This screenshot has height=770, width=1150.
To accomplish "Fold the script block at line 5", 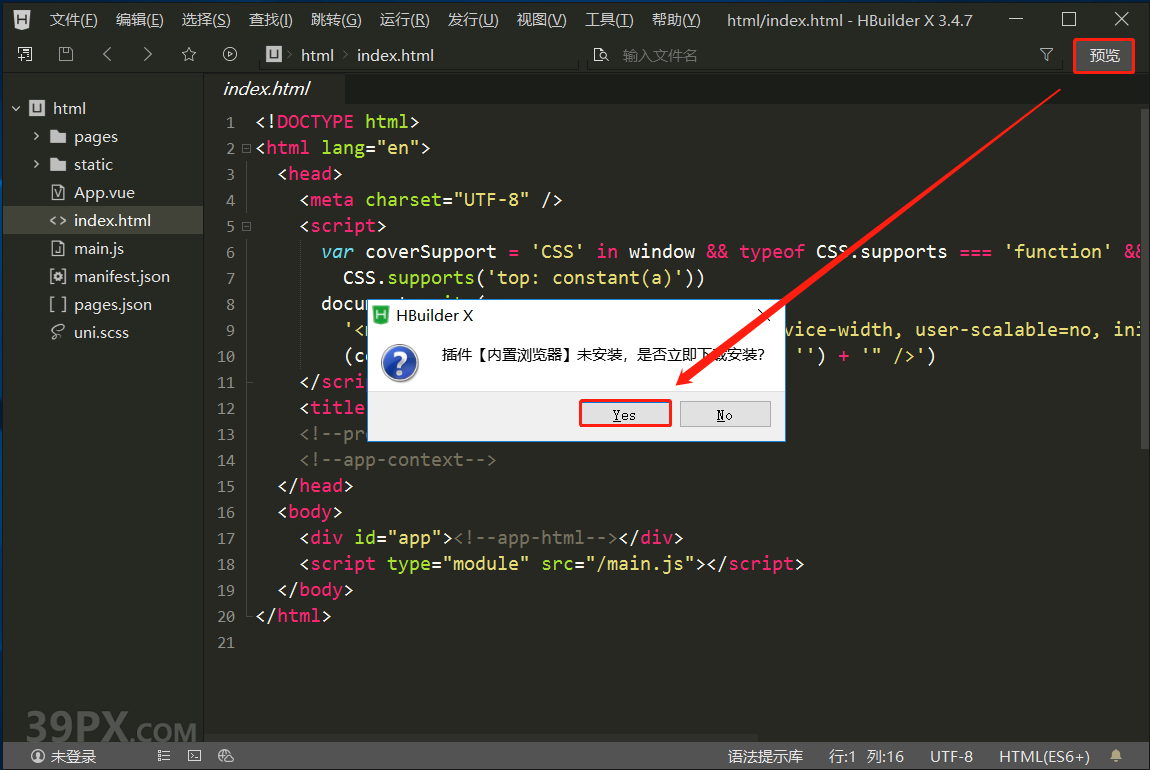I will pos(246,226).
